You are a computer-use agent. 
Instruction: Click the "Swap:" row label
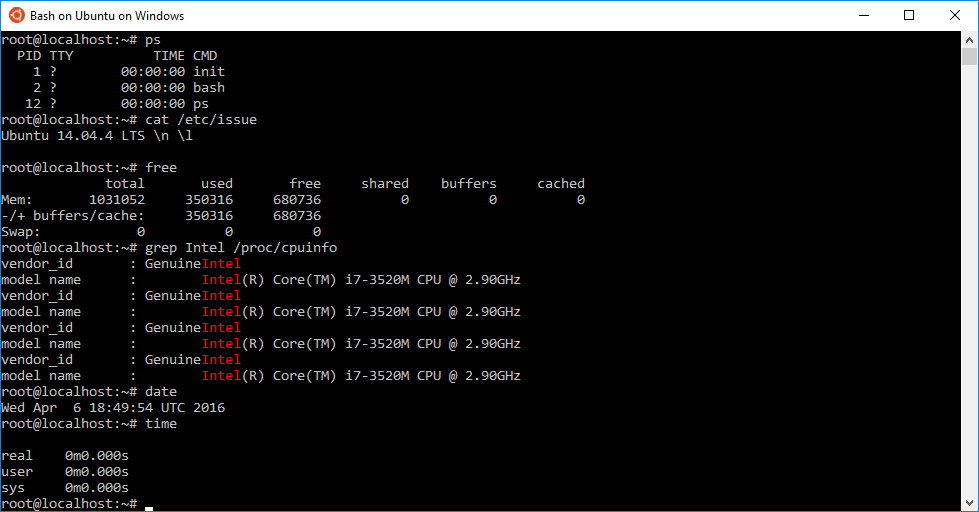(20, 232)
